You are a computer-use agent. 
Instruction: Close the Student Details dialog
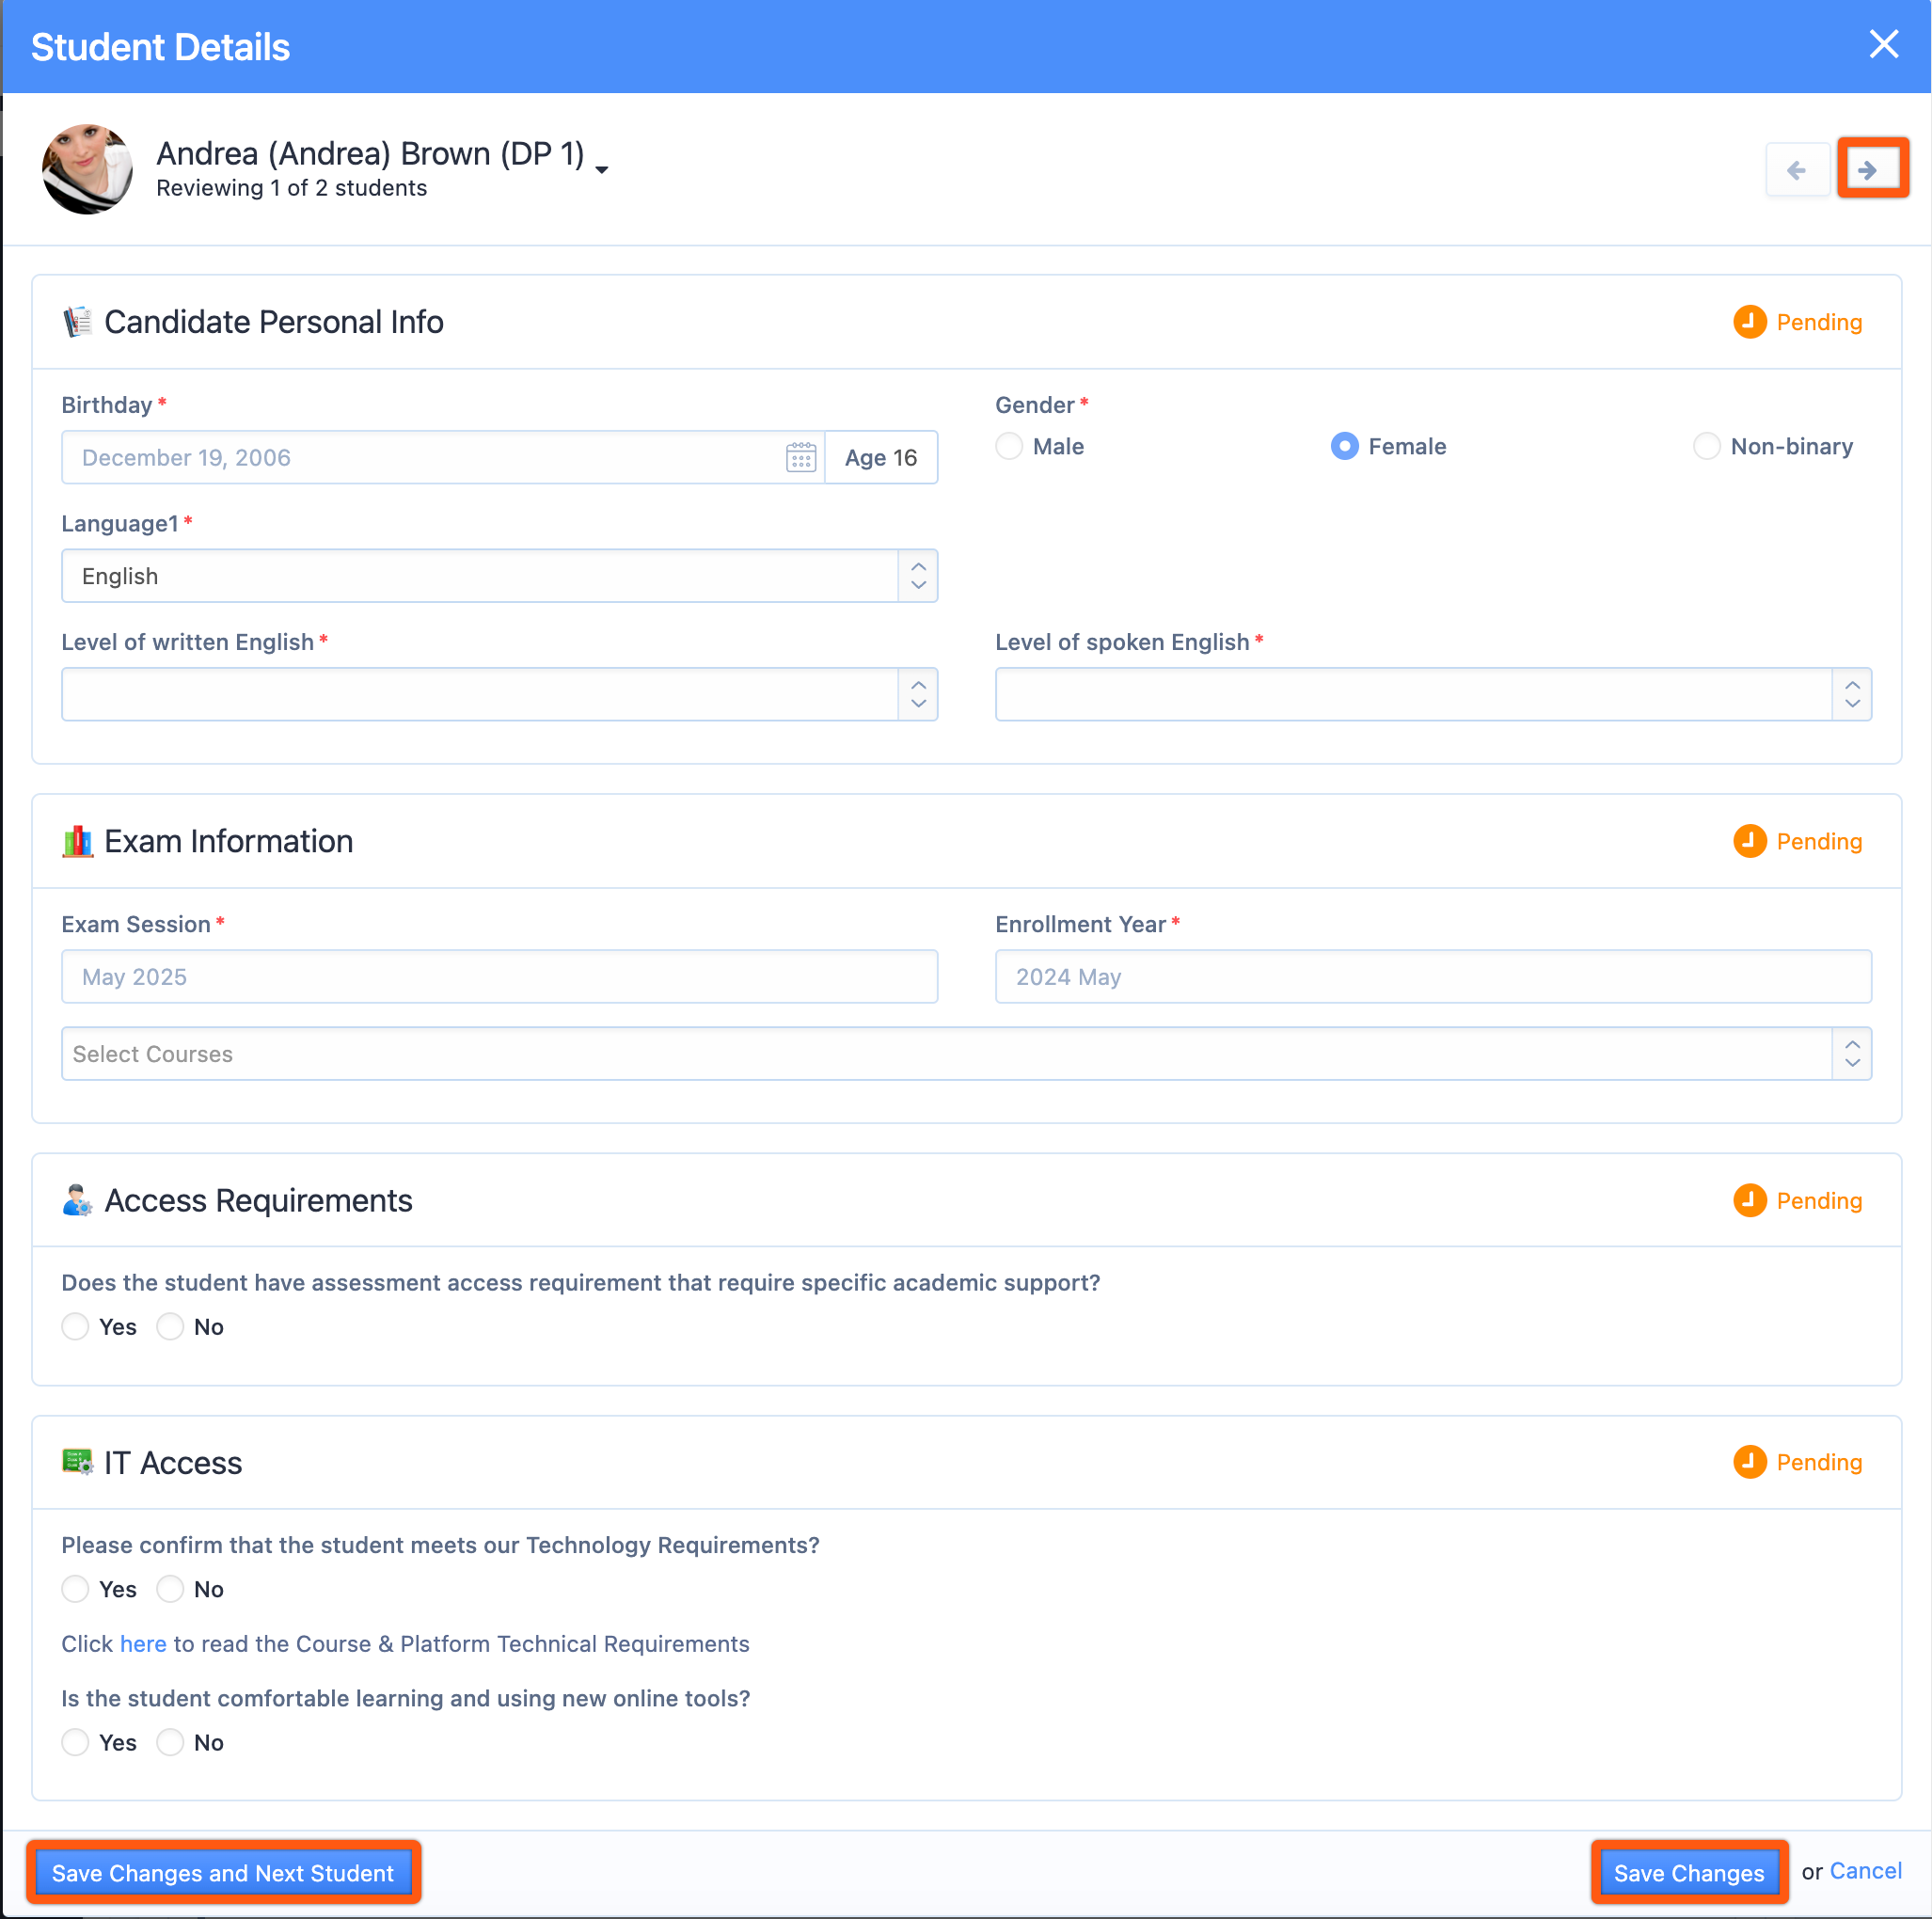pos(1884,45)
